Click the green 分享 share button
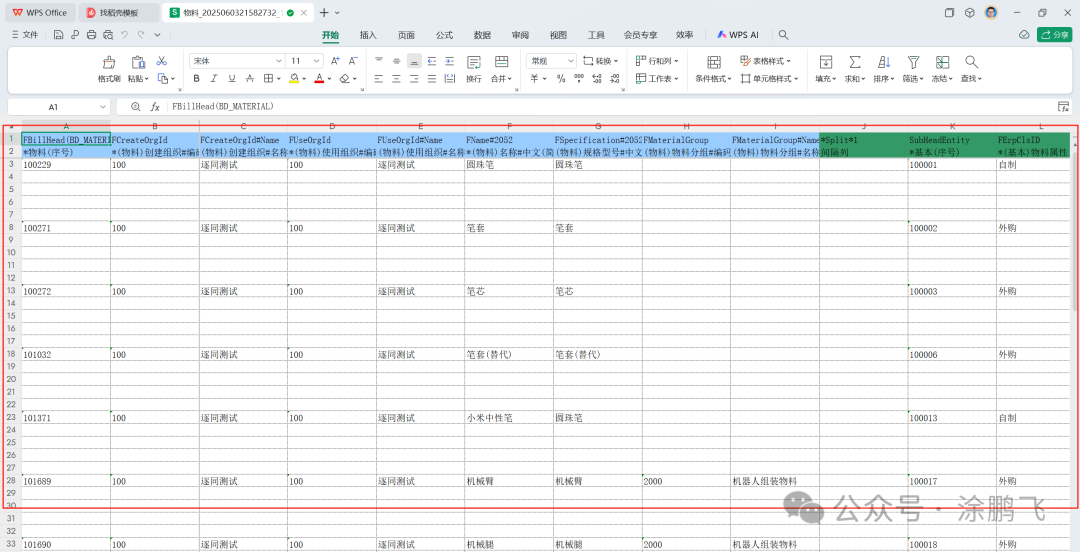This screenshot has height=552, width=1080. (1054, 35)
